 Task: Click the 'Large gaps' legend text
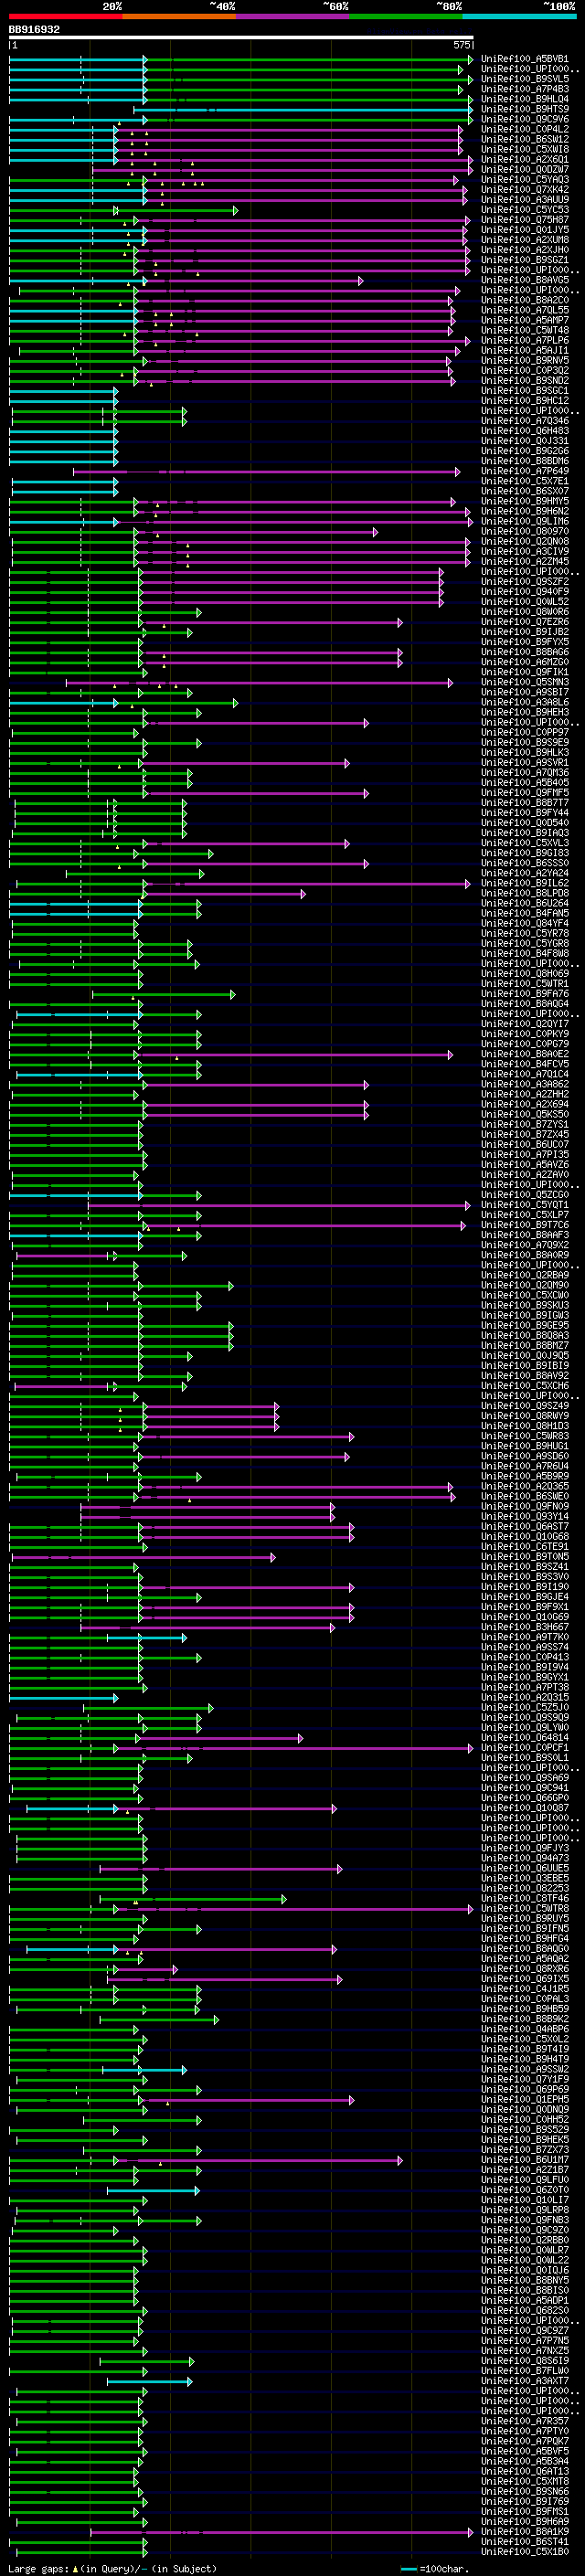point(38,2568)
